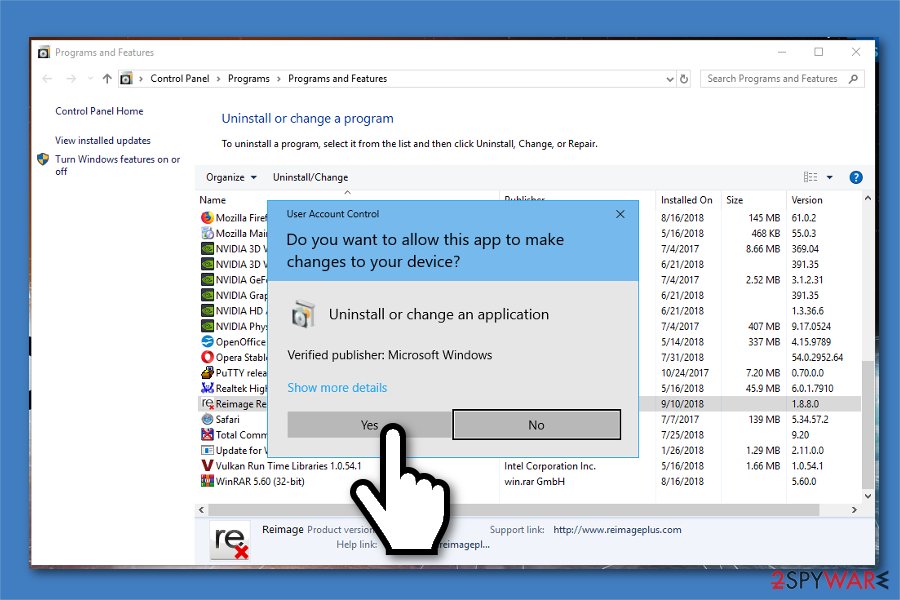Click the Safari program icon
This screenshot has height=600, width=900.
(207, 419)
